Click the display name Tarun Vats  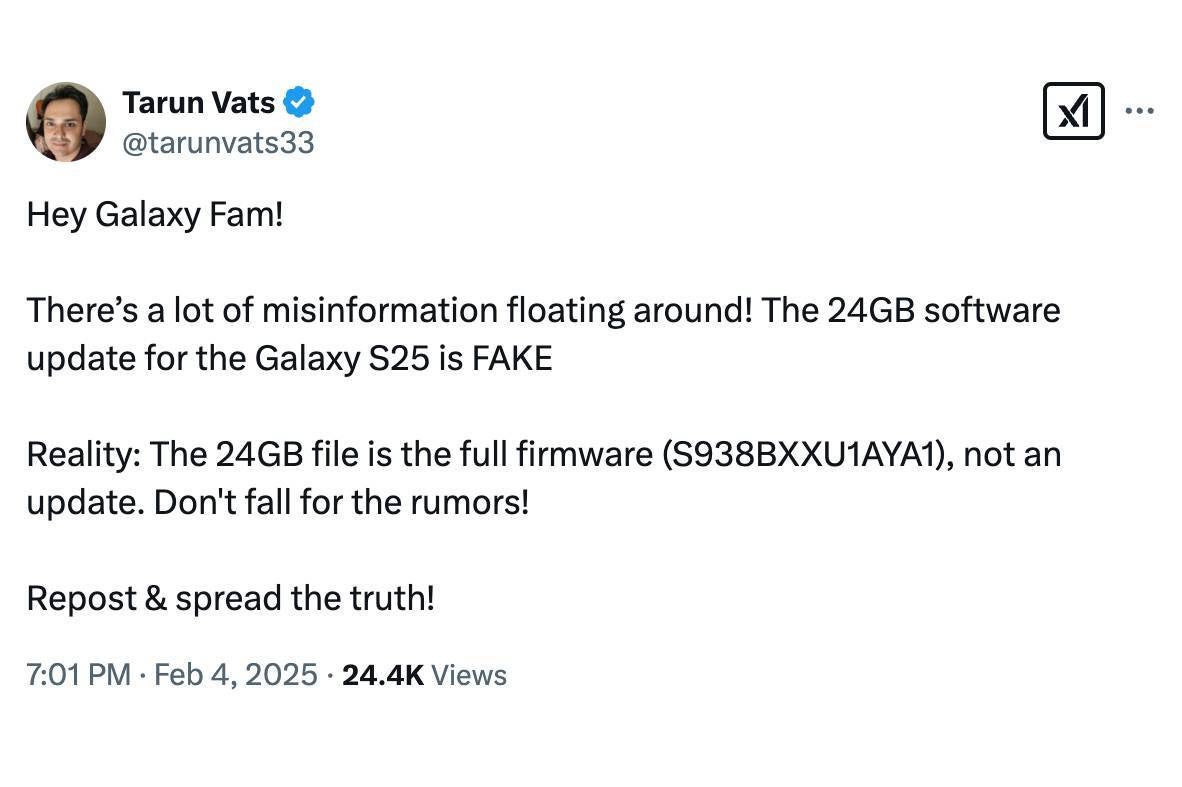[198, 102]
